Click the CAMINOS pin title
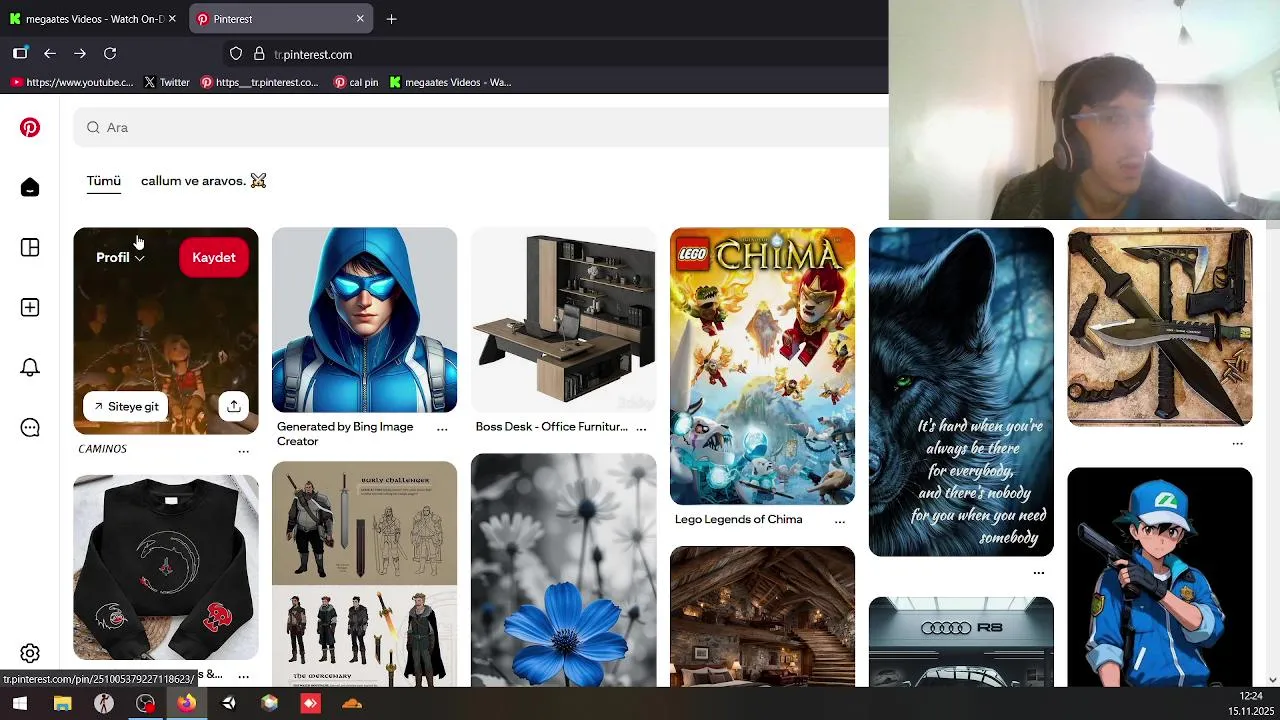Image resolution: width=1280 pixels, height=720 pixels. pos(102,449)
